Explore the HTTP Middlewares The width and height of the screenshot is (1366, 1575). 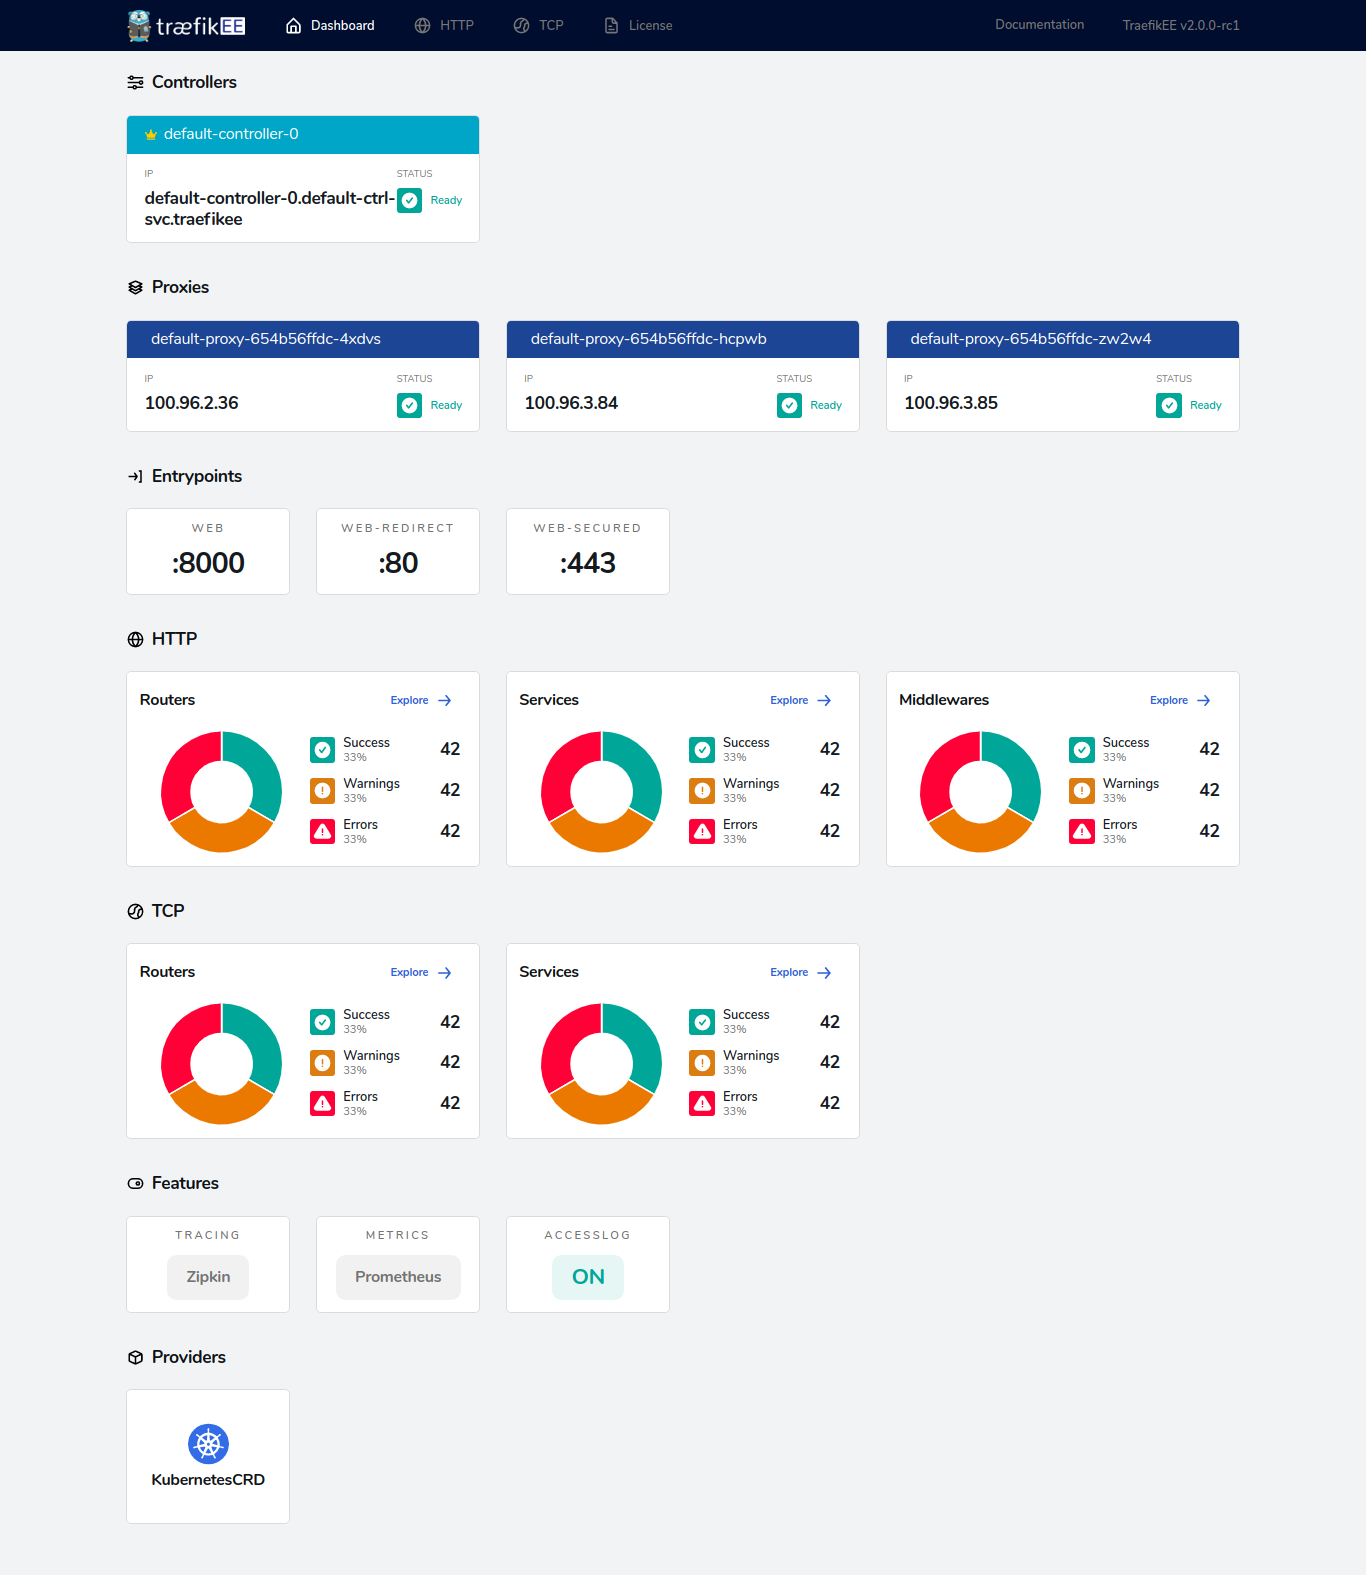[x=1180, y=700]
